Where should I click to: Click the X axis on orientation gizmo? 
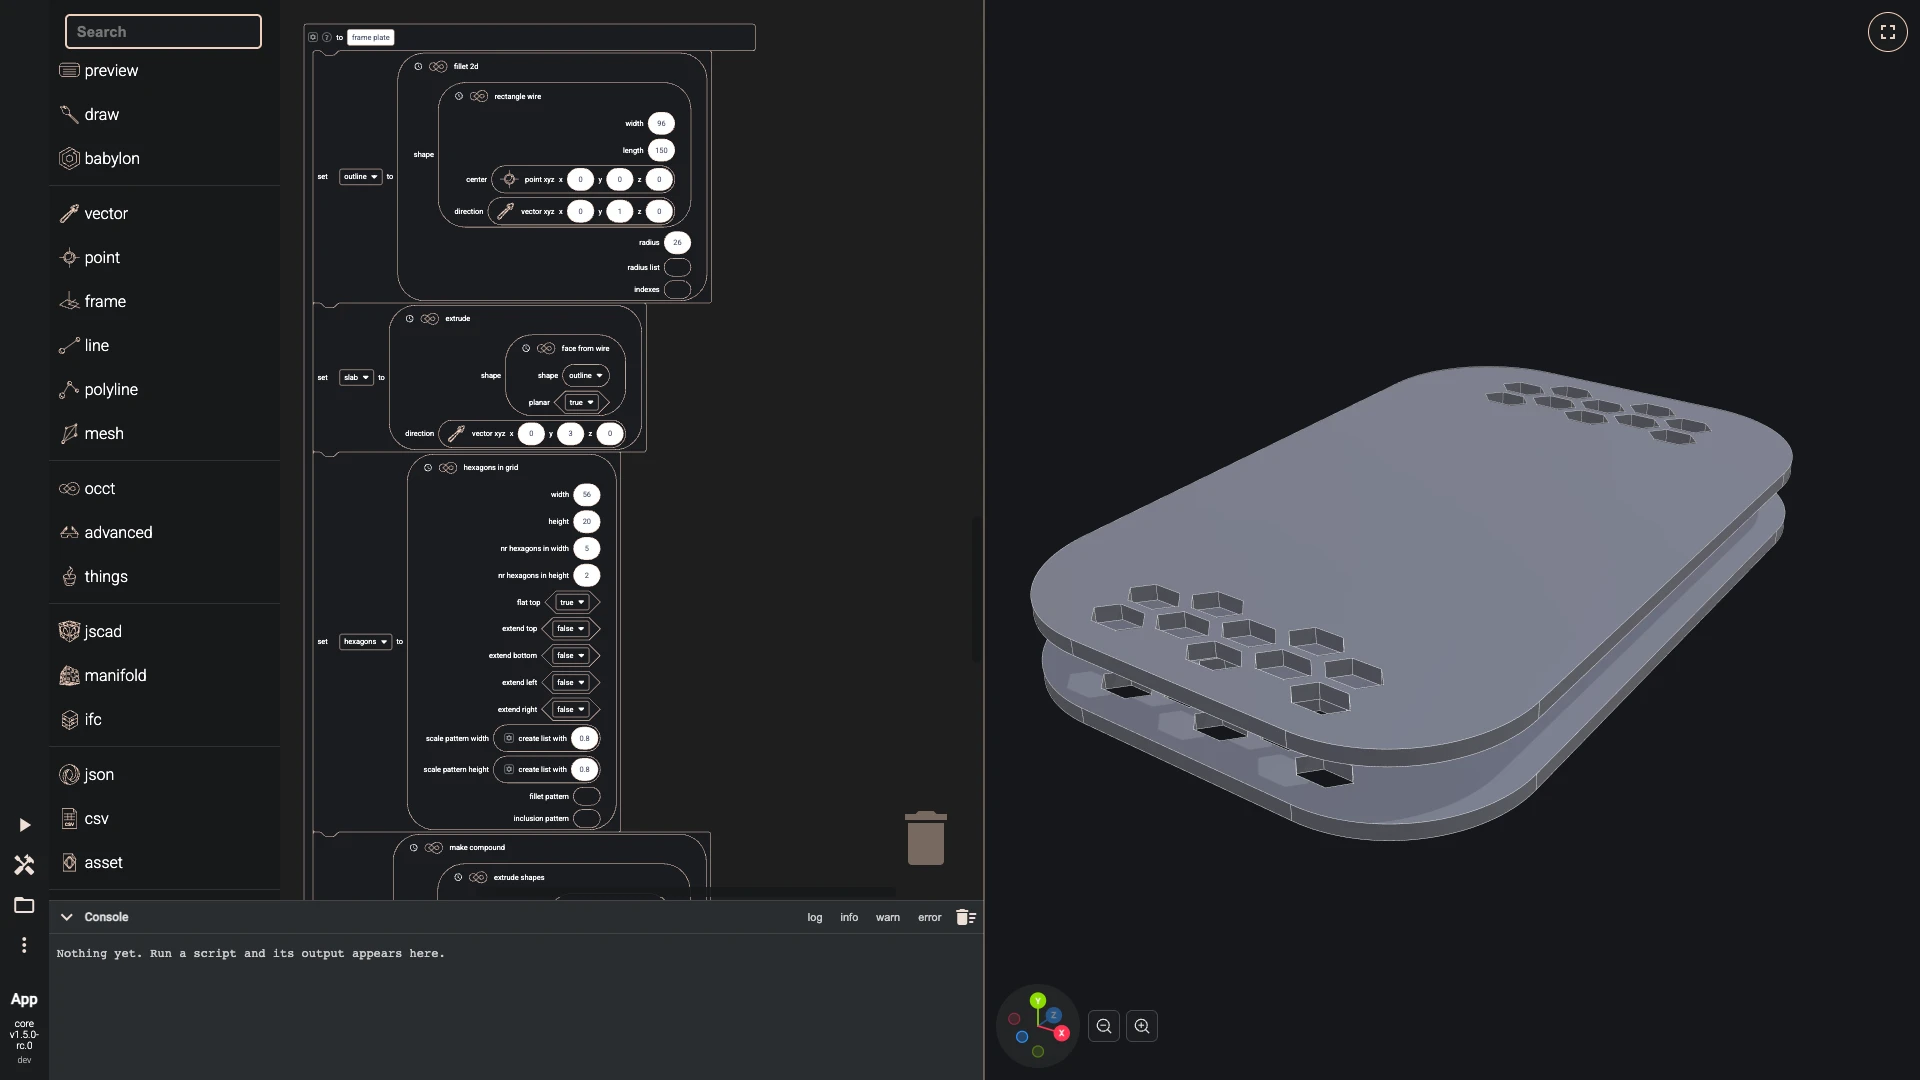pos(1062,1033)
